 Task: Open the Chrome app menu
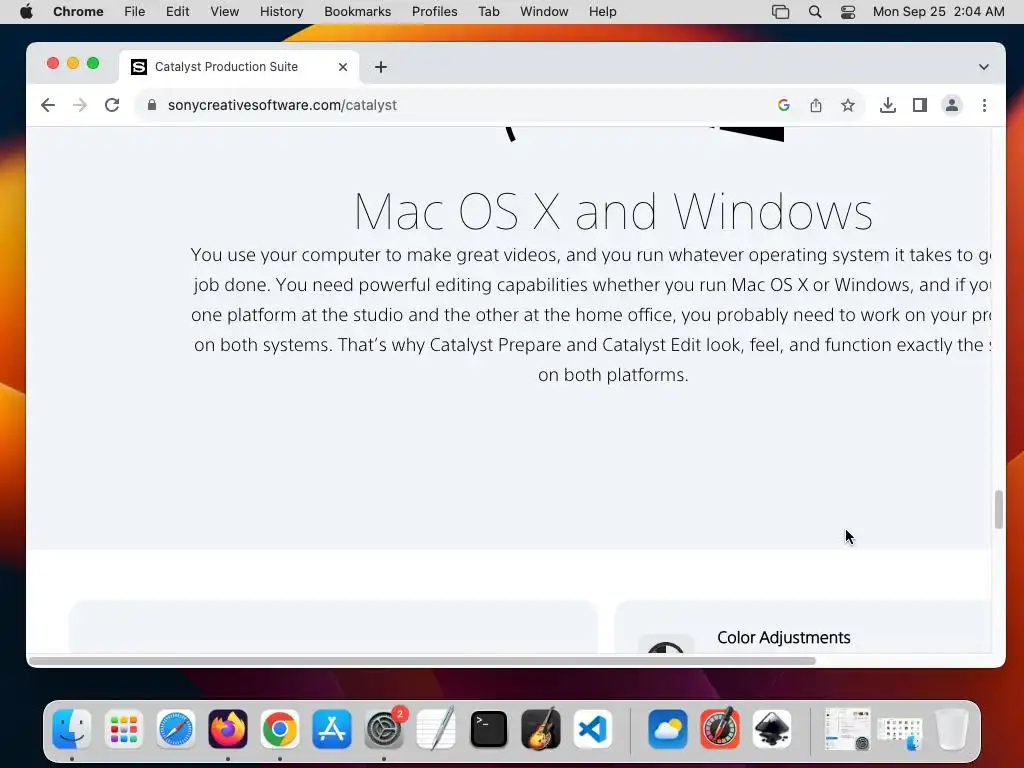(78, 12)
